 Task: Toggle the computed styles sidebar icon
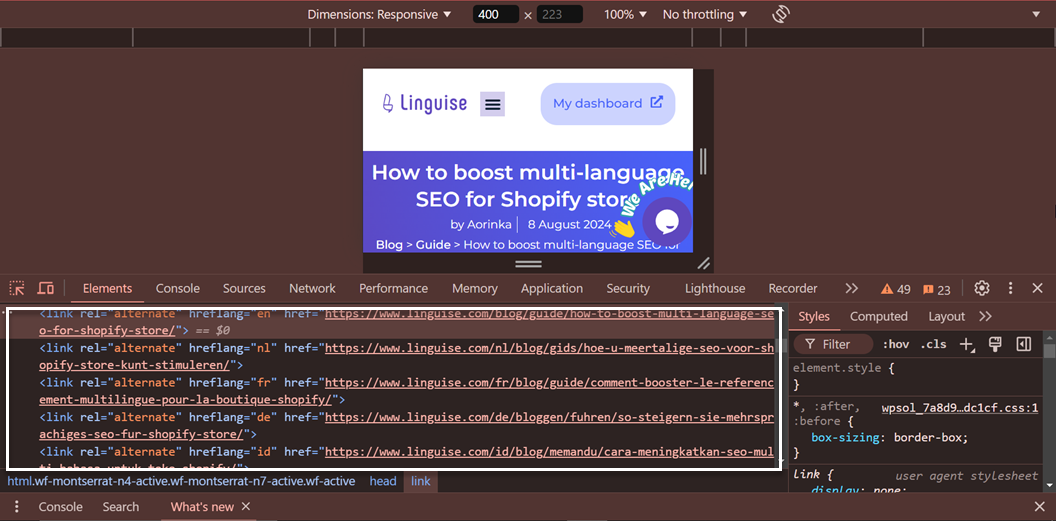coord(1024,345)
